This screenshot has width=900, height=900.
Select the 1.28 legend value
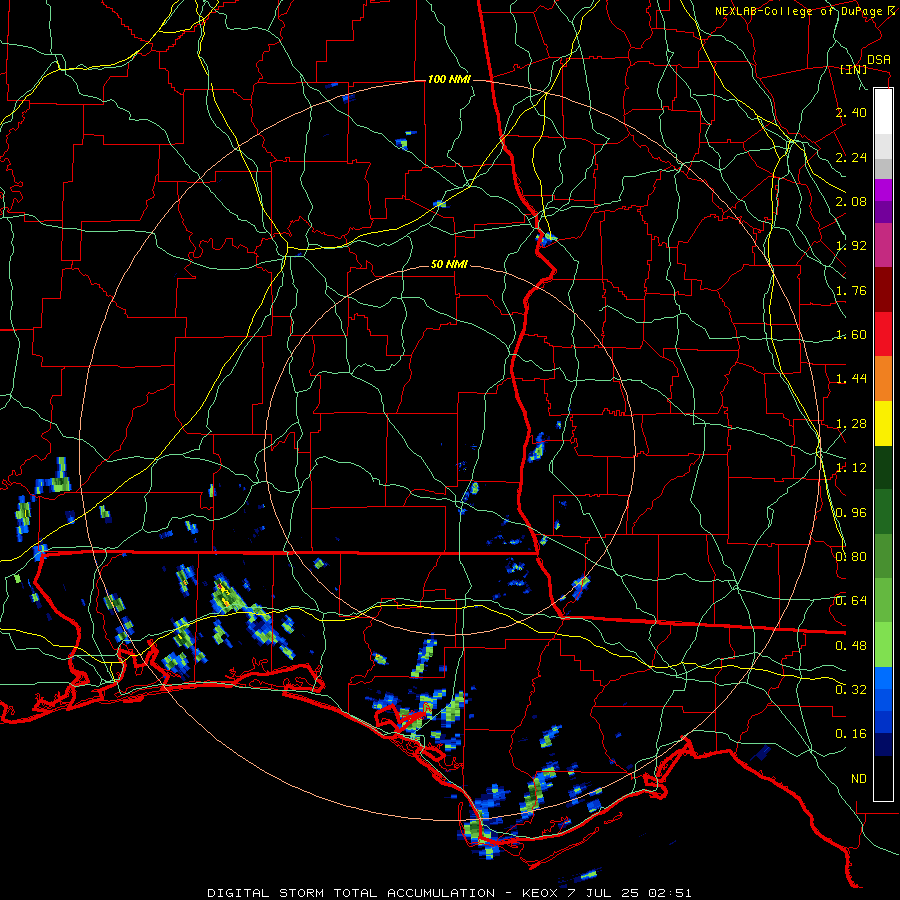click(x=851, y=424)
